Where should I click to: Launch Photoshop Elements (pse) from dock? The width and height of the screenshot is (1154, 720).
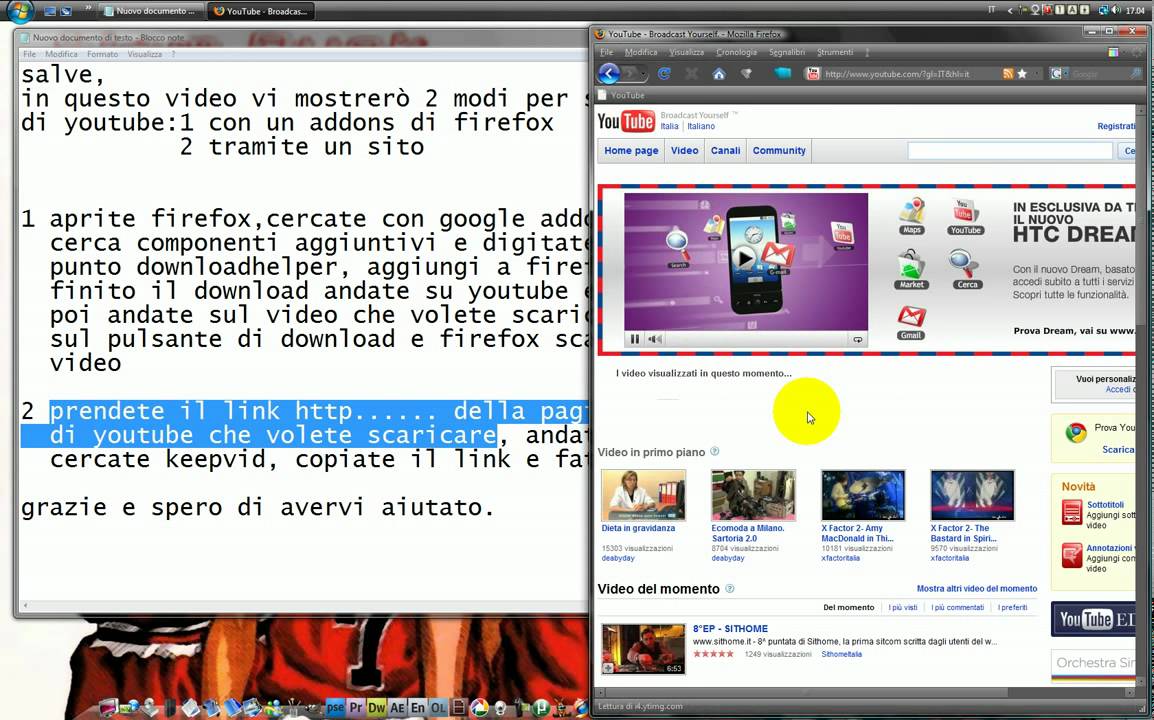point(335,707)
